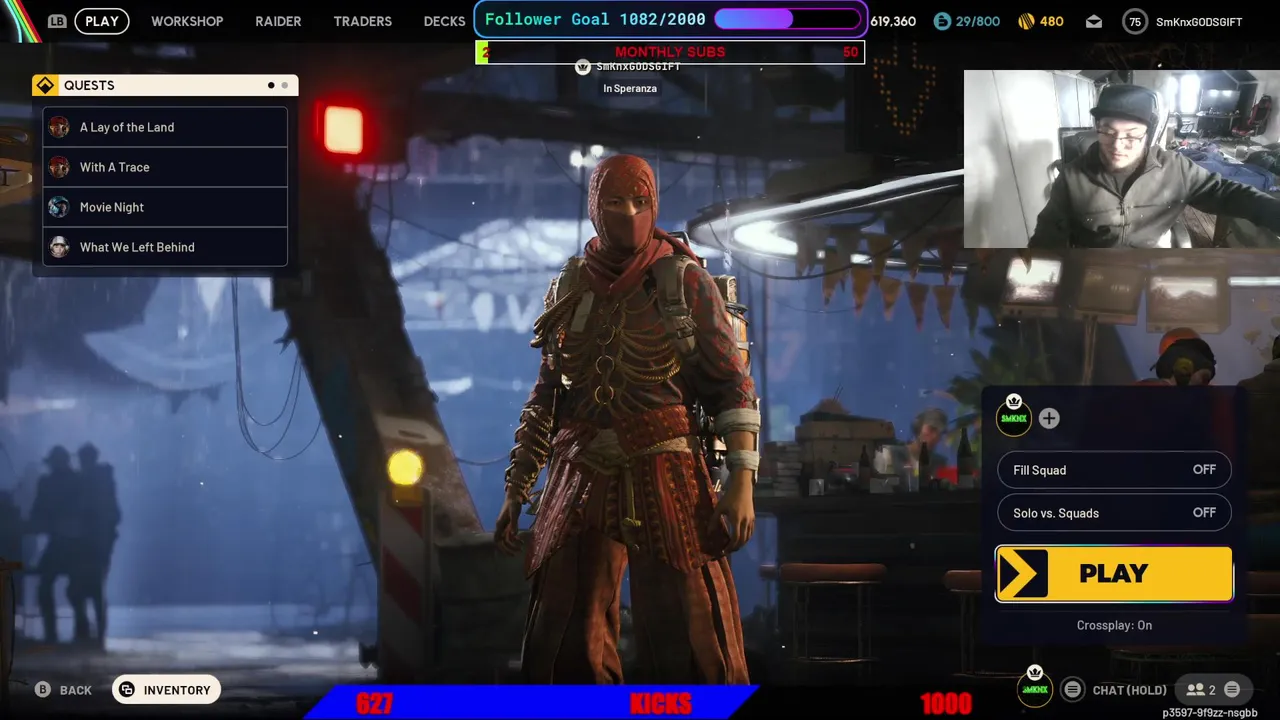This screenshot has height=720, width=1280.
Task: Click the BACK button prompt
Action: click(64, 690)
